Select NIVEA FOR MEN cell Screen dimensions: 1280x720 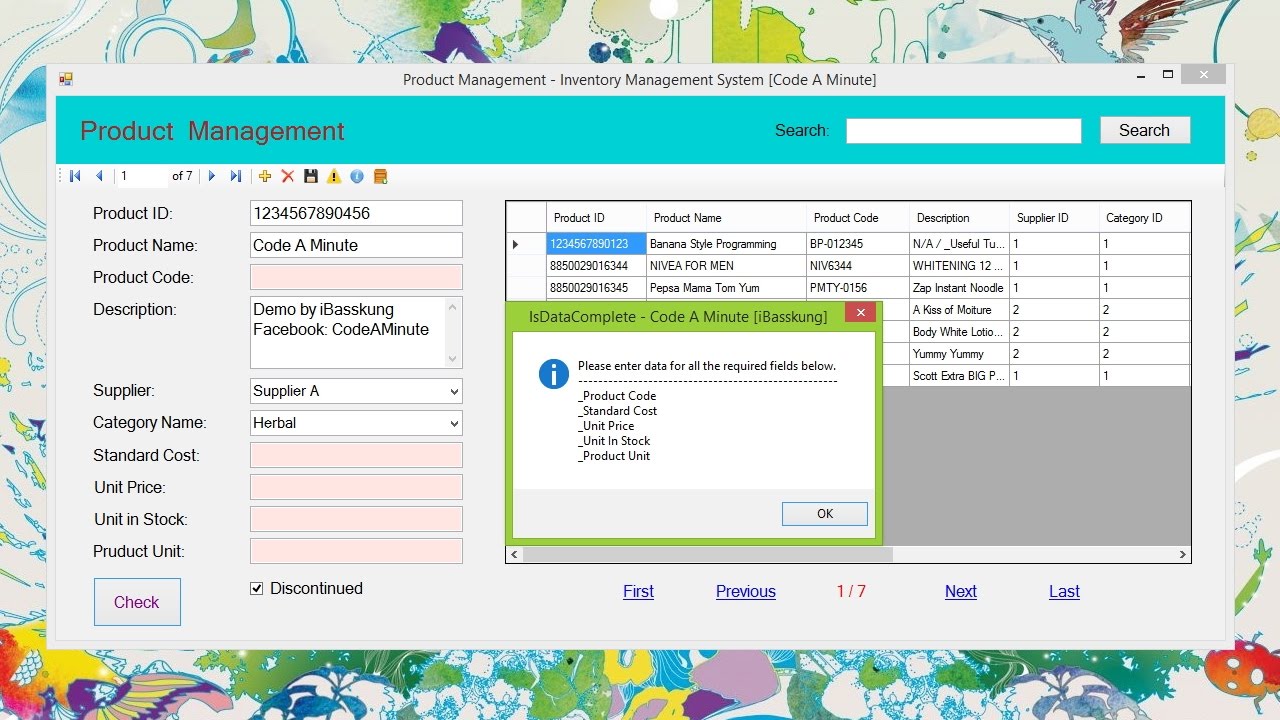coord(726,266)
